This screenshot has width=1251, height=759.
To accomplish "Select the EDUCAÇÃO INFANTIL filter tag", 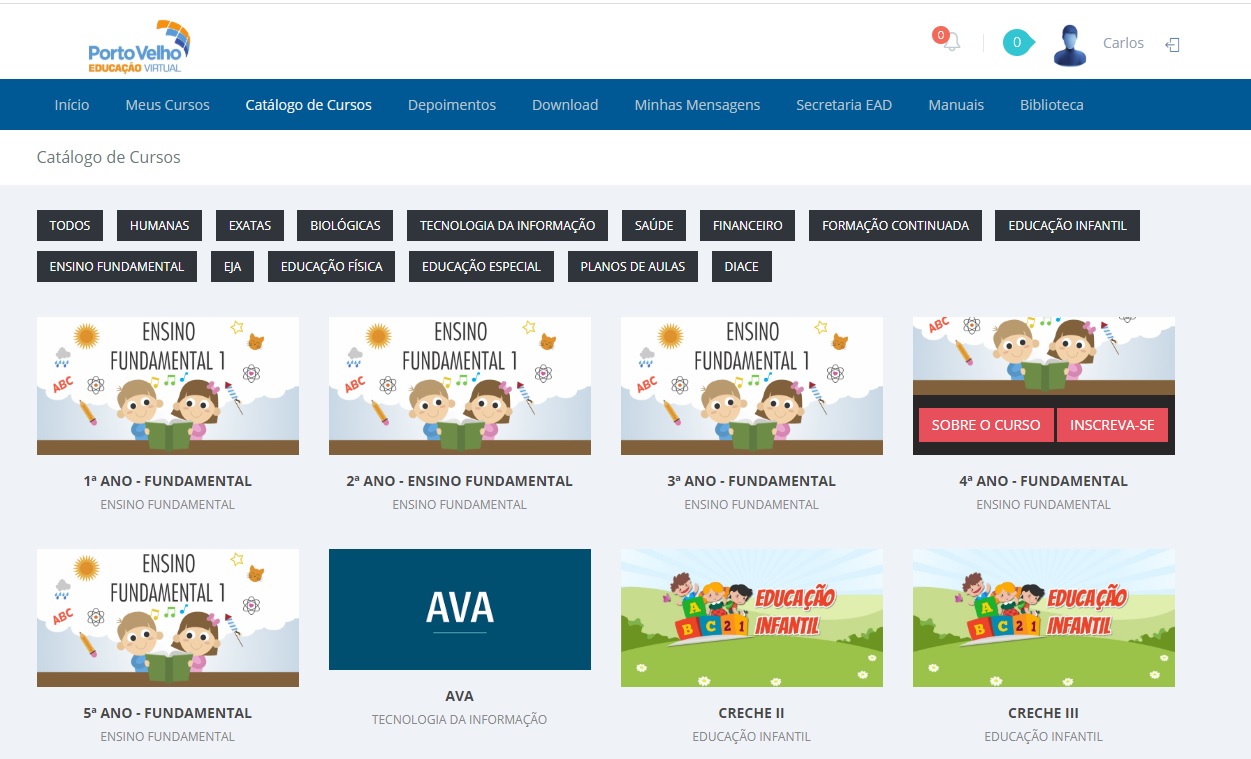I will (1067, 226).
